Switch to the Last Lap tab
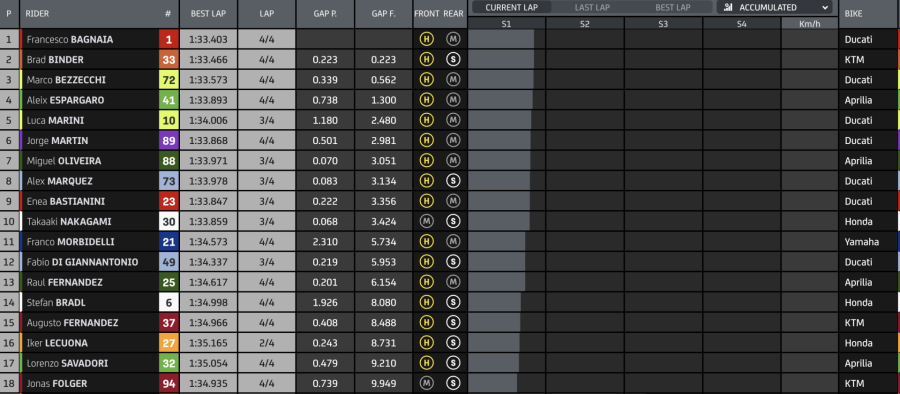Image resolution: width=900 pixels, height=394 pixels. 592,7
